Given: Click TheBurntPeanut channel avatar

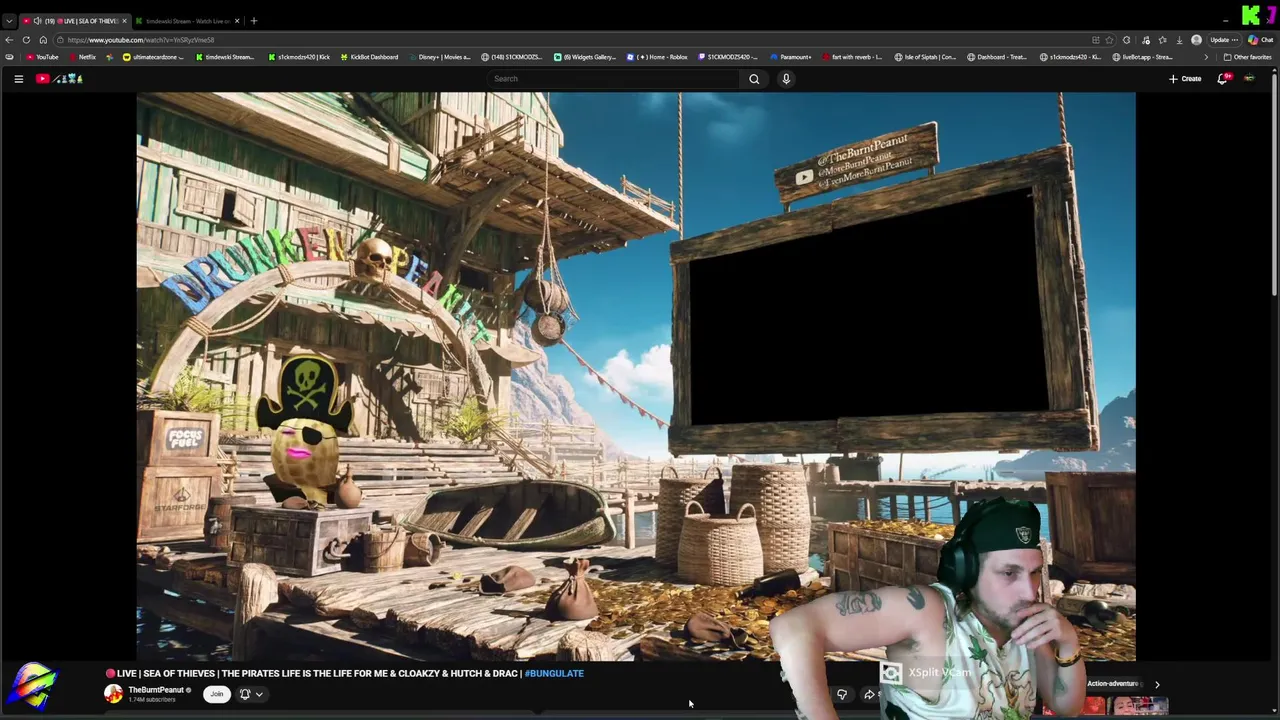Looking at the screenshot, I should pos(113,694).
